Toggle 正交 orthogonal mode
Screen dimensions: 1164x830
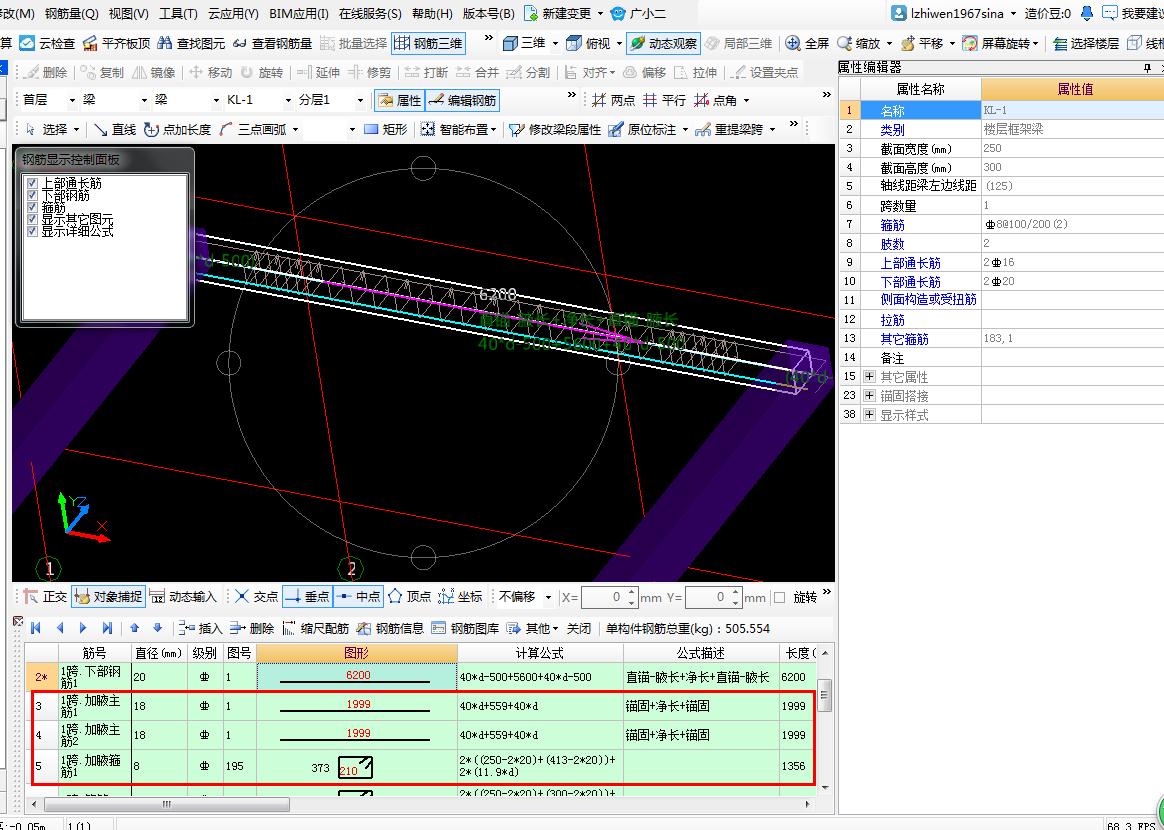coord(45,597)
